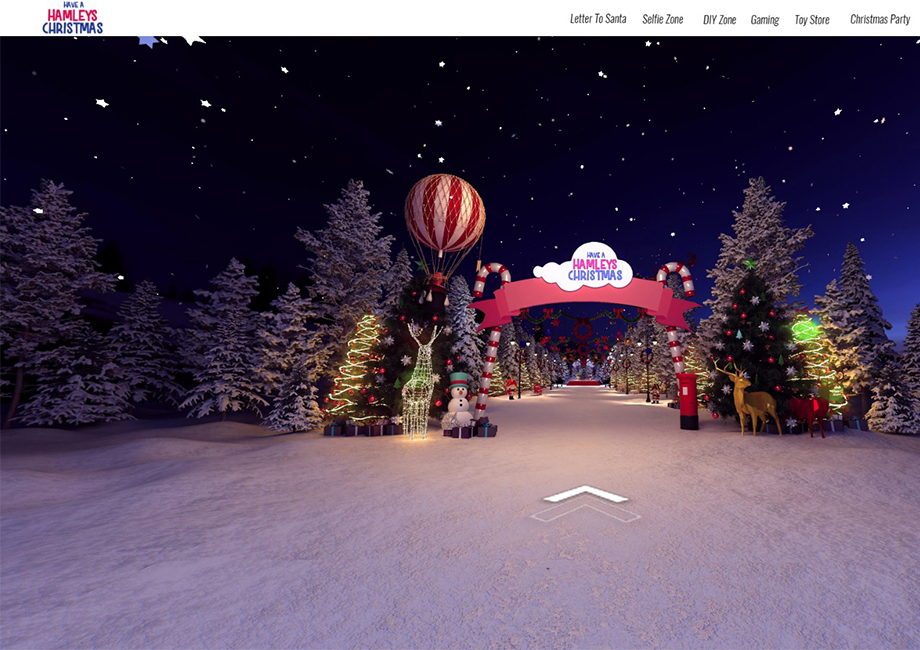This screenshot has width=920, height=650.
Task: Select Gaming in the top navigation
Action: [765, 19]
